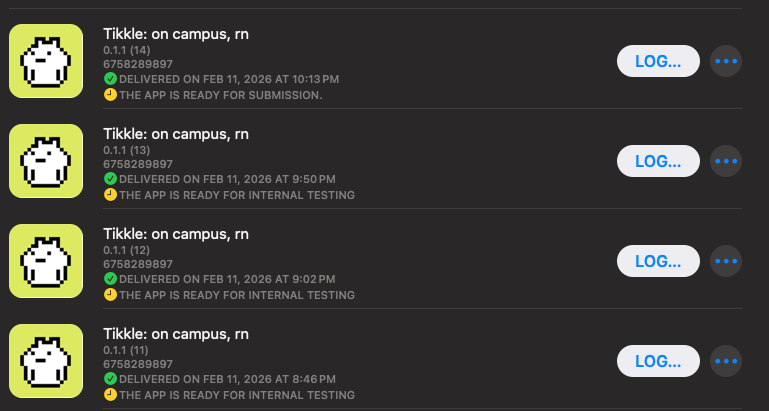Open the more options ellipsis for build 14

(x=726, y=61)
